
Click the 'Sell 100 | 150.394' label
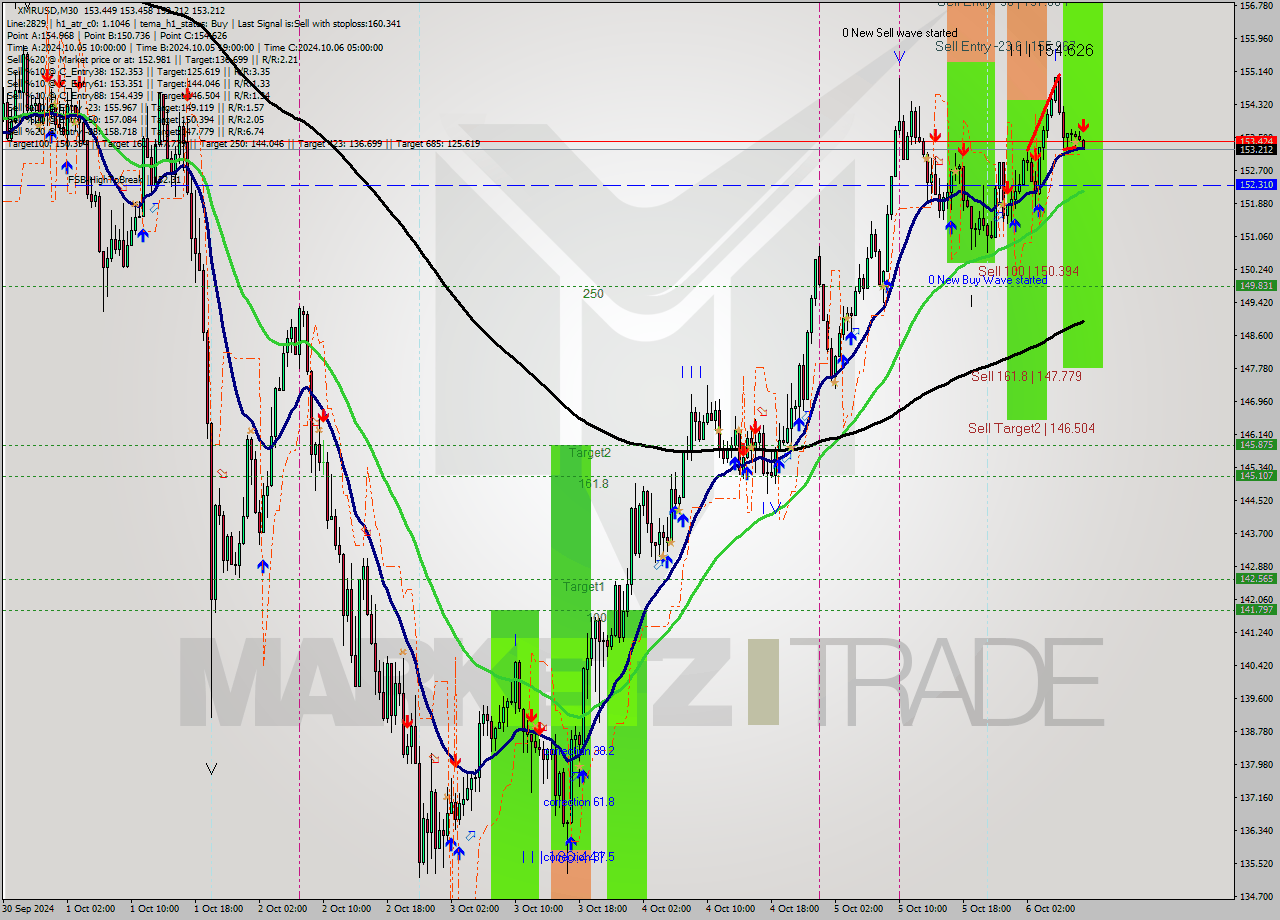click(x=1028, y=271)
